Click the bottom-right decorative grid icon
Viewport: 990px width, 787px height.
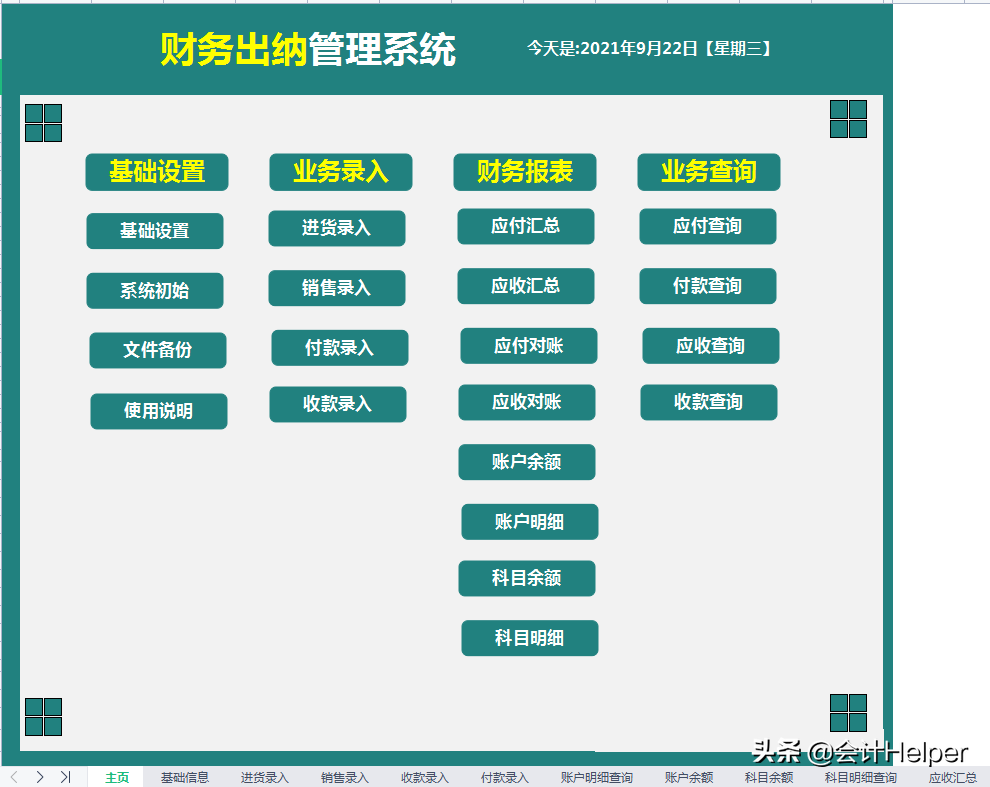click(848, 712)
